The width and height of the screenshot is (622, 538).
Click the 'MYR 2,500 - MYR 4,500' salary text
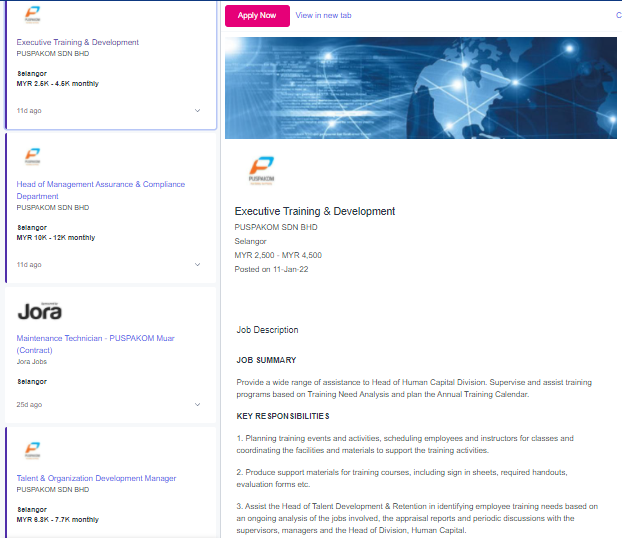pos(278,255)
